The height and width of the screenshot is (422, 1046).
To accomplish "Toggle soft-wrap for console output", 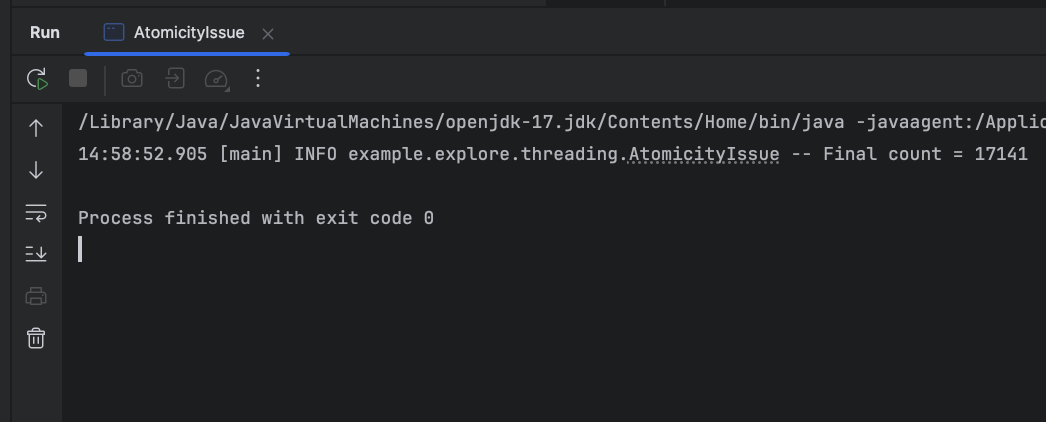I will click(x=36, y=213).
